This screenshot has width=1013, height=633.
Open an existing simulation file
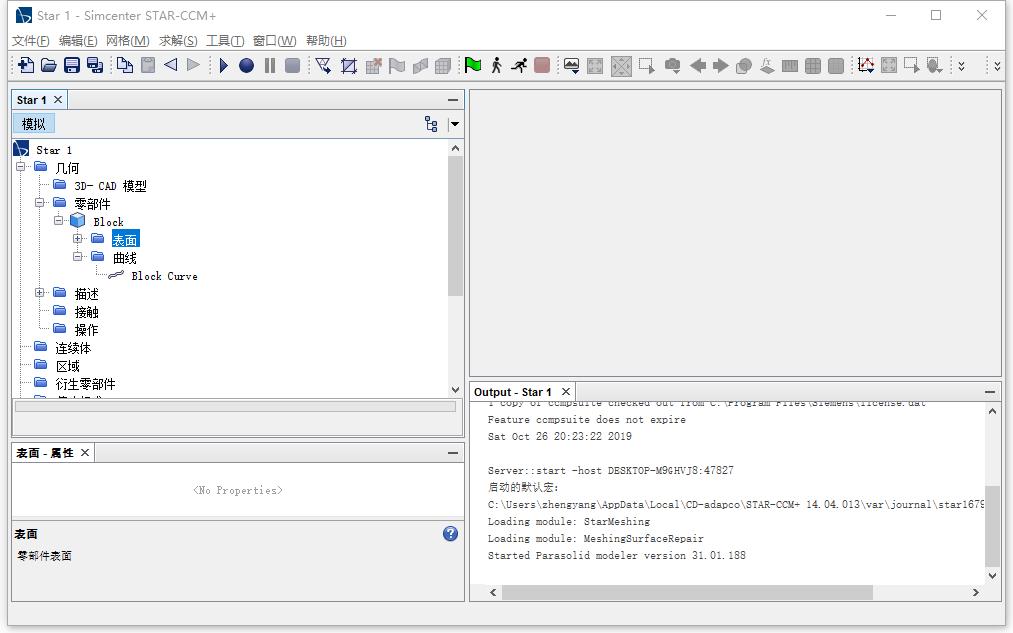[48, 65]
